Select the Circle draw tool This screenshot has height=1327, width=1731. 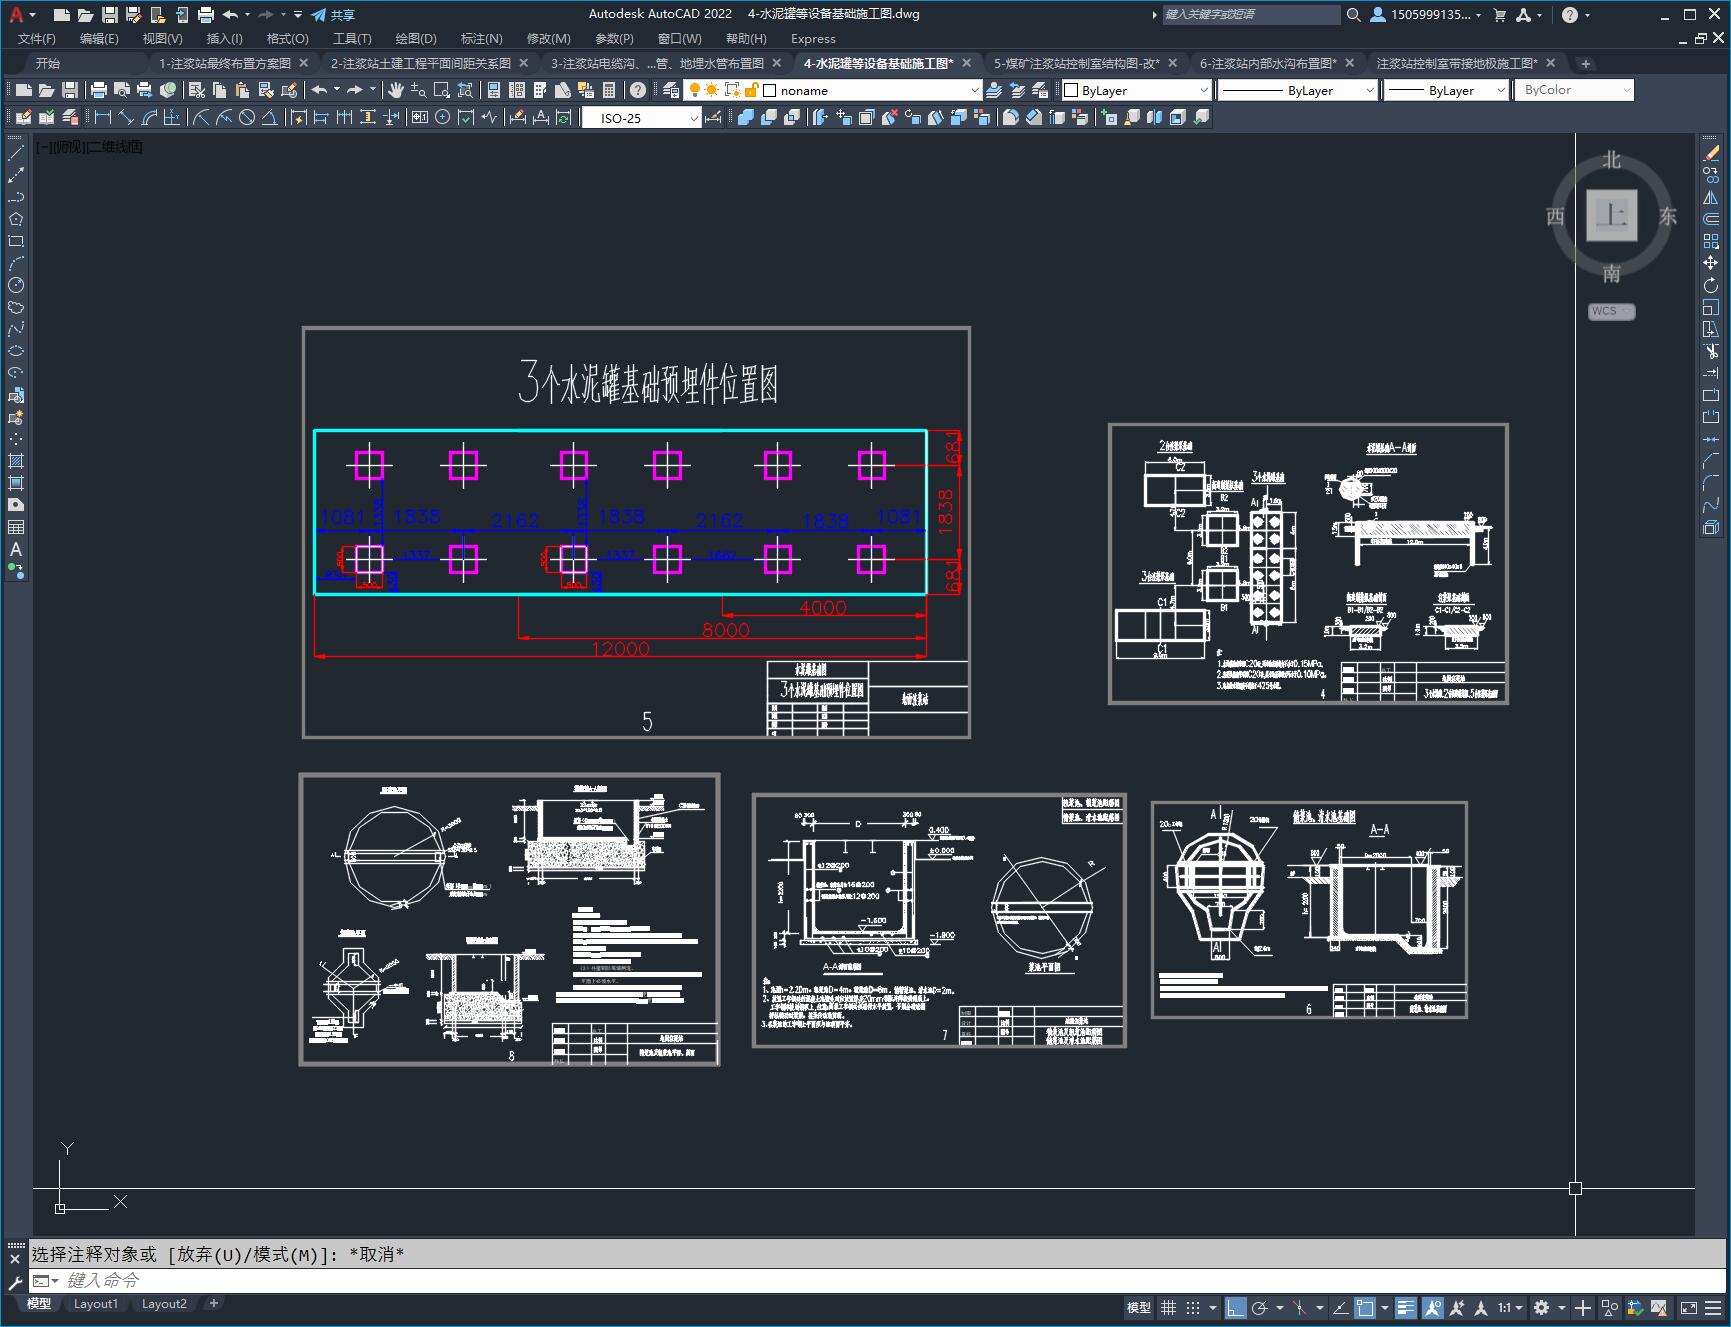(x=16, y=285)
